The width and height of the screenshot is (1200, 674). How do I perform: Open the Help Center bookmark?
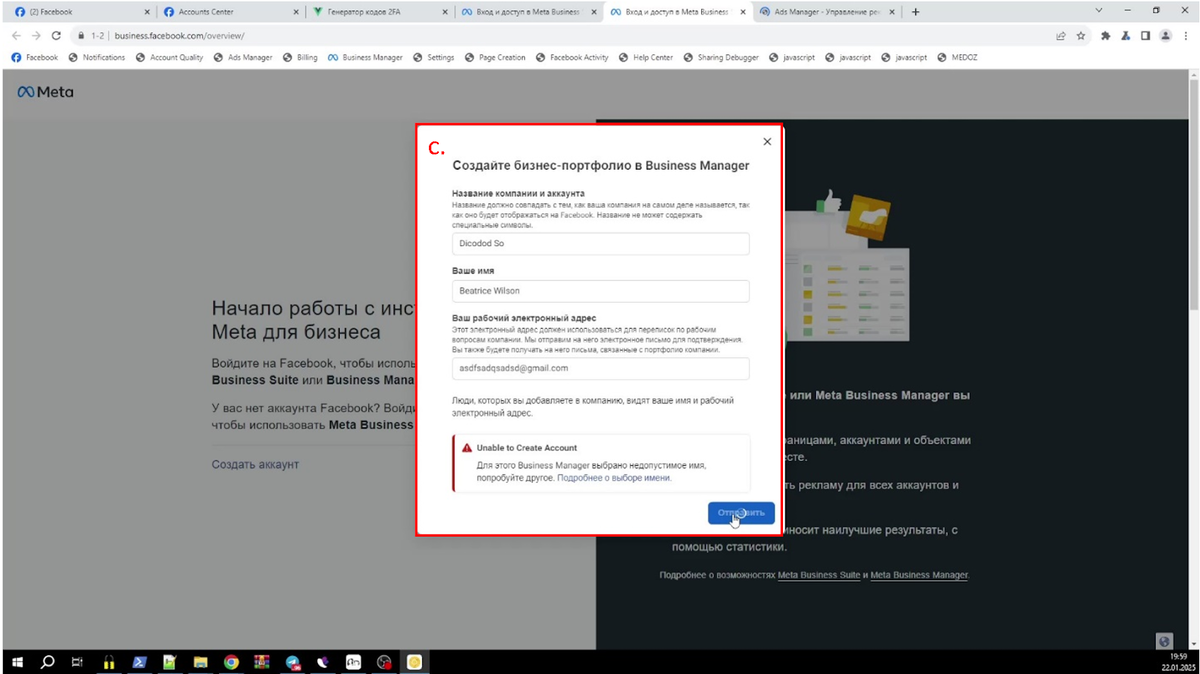click(x=646, y=57)
